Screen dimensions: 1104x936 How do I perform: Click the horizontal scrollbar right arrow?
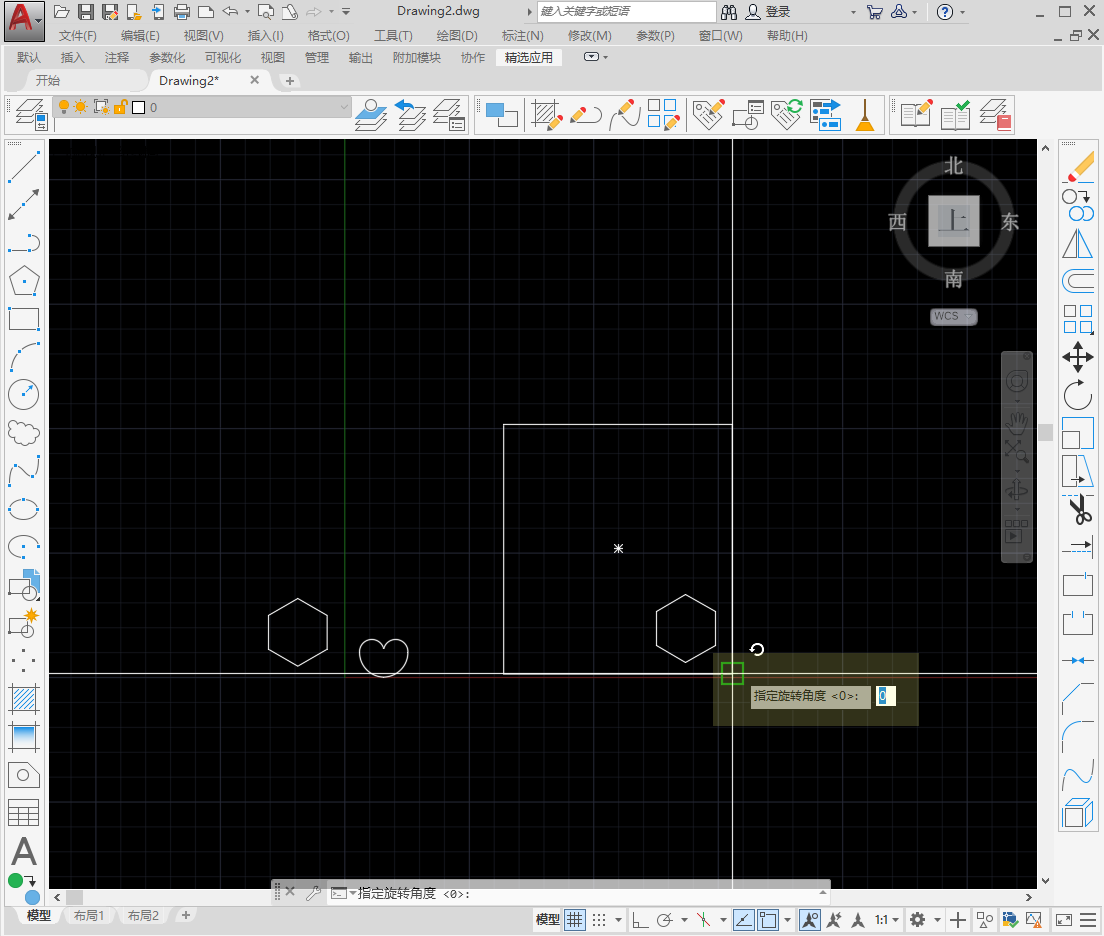[1029, 897]
